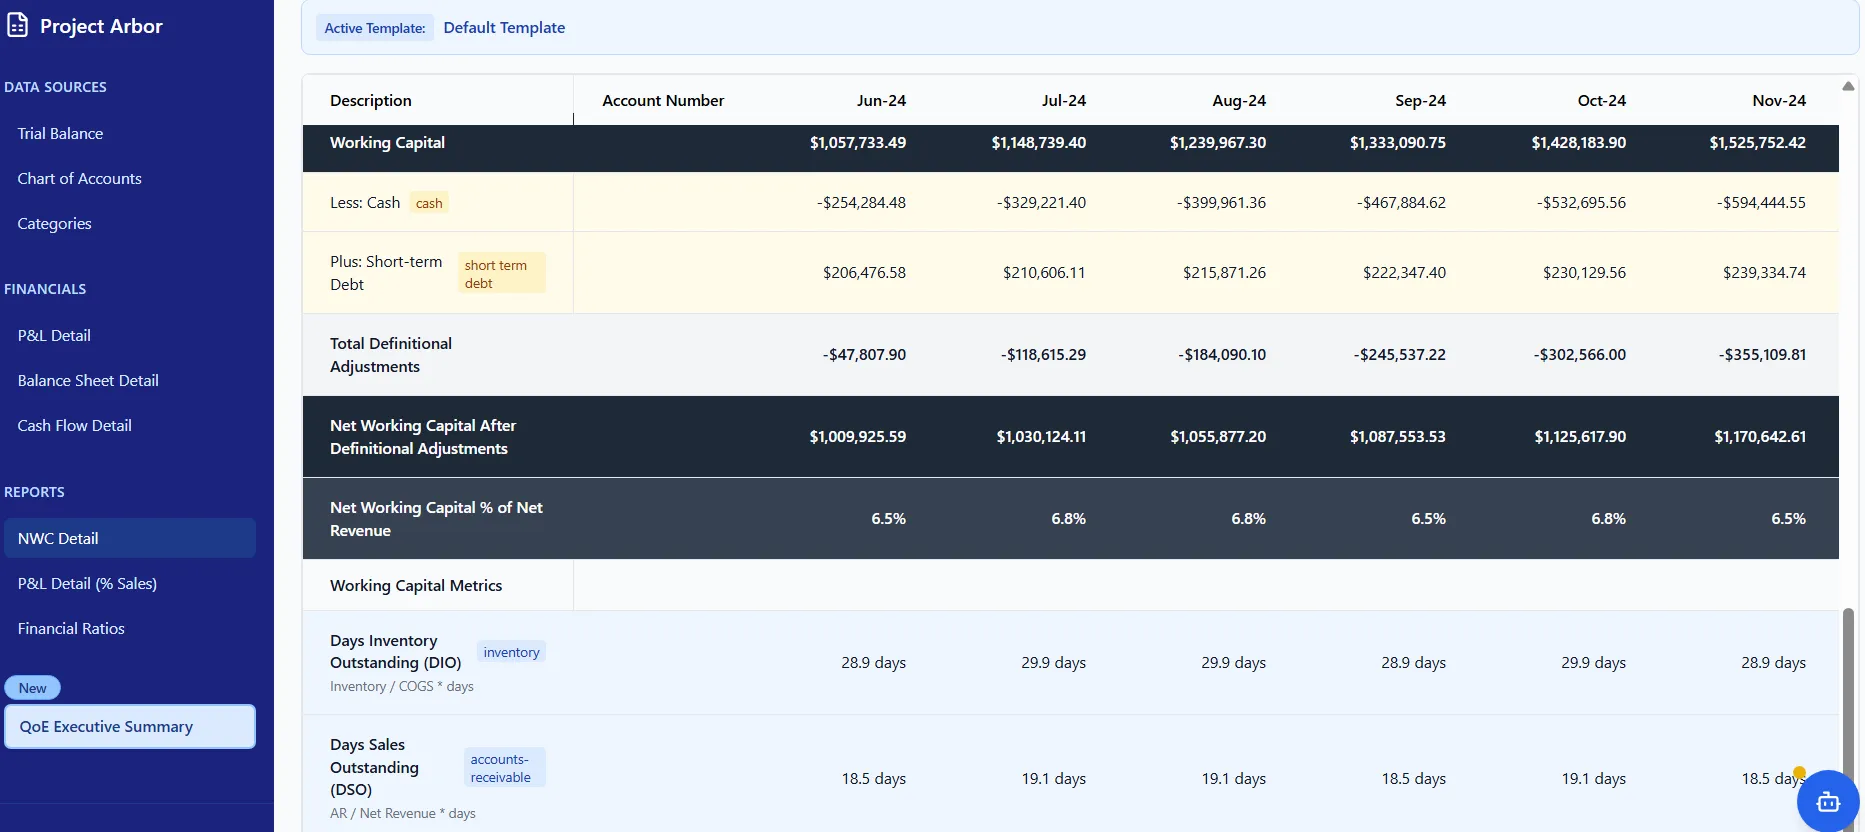
Task: Open Trial Balance data source
Action: point(60,133)
